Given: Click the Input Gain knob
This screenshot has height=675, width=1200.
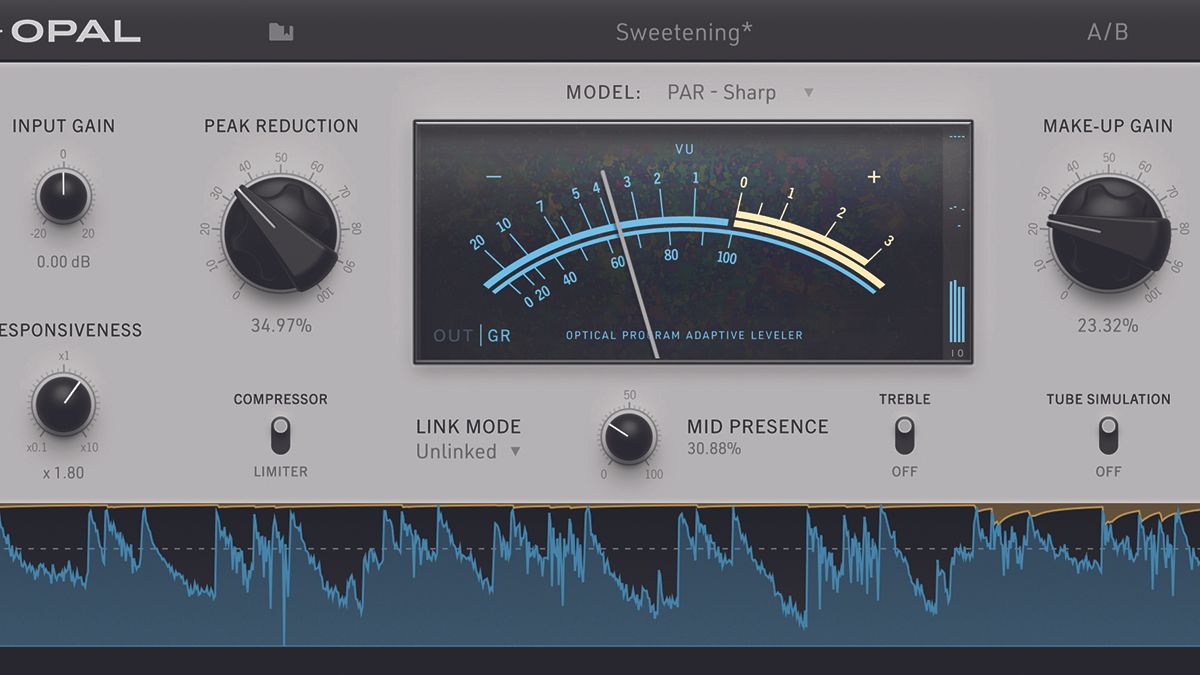Looking at the screenshot, I should point(62,196).
